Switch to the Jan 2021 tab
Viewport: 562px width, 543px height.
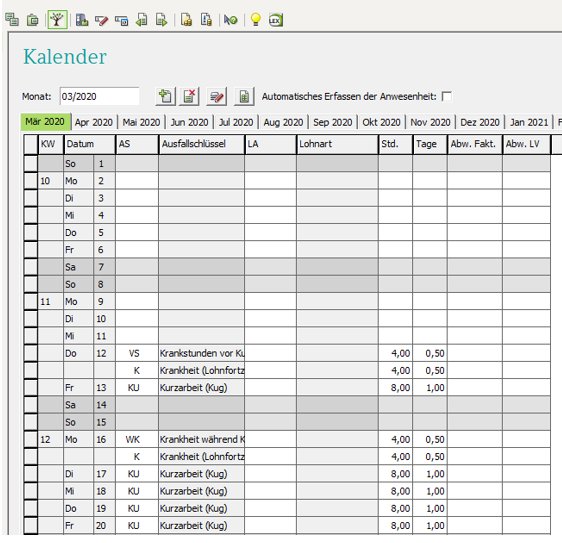(x=529, y=123)
